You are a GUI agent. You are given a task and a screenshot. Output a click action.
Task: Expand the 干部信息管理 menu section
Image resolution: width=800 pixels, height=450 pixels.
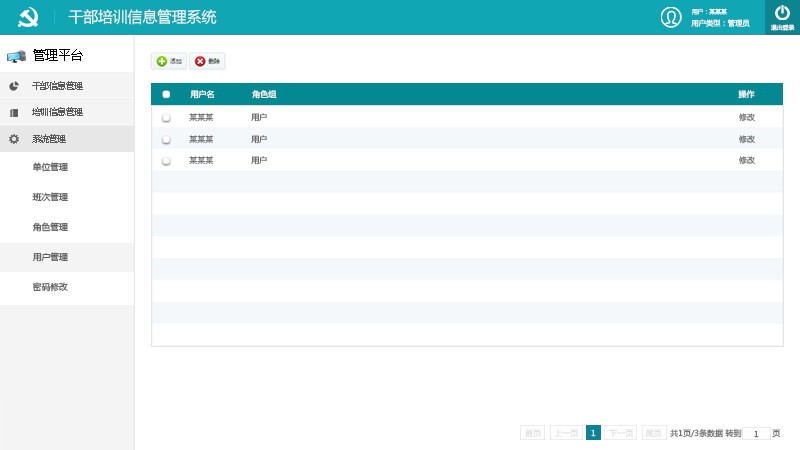57,86
